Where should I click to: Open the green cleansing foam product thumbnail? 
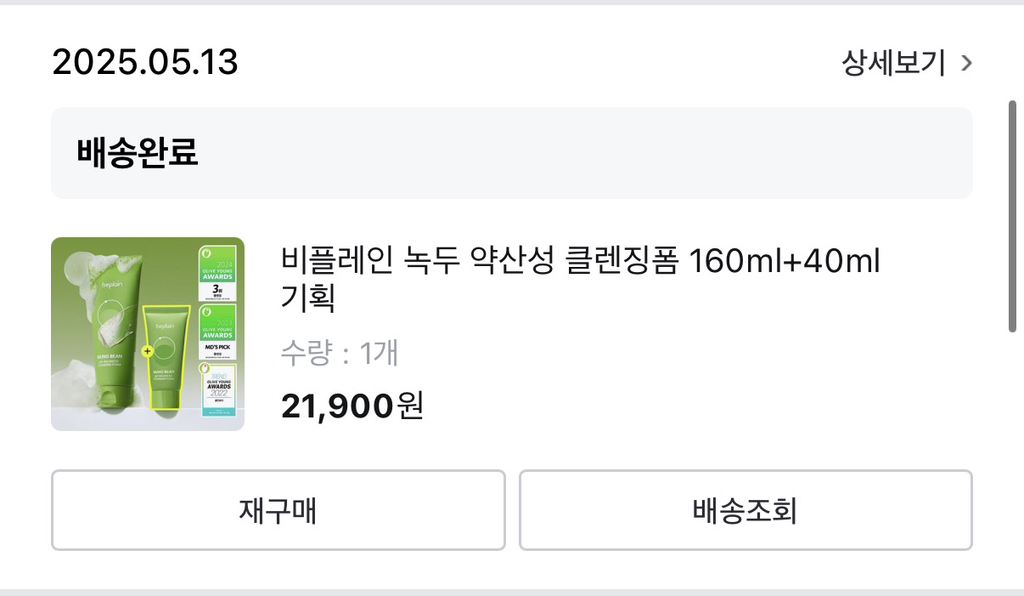click(x=148, y=334)
